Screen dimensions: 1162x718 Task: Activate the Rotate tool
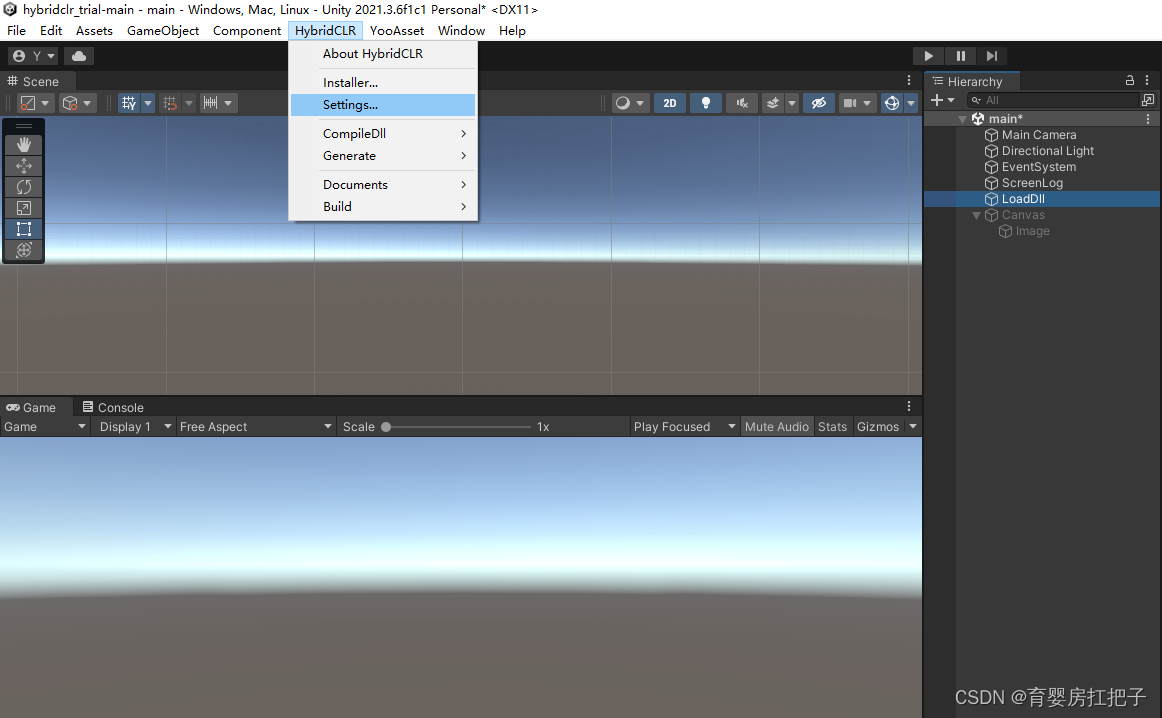point(22,188)
